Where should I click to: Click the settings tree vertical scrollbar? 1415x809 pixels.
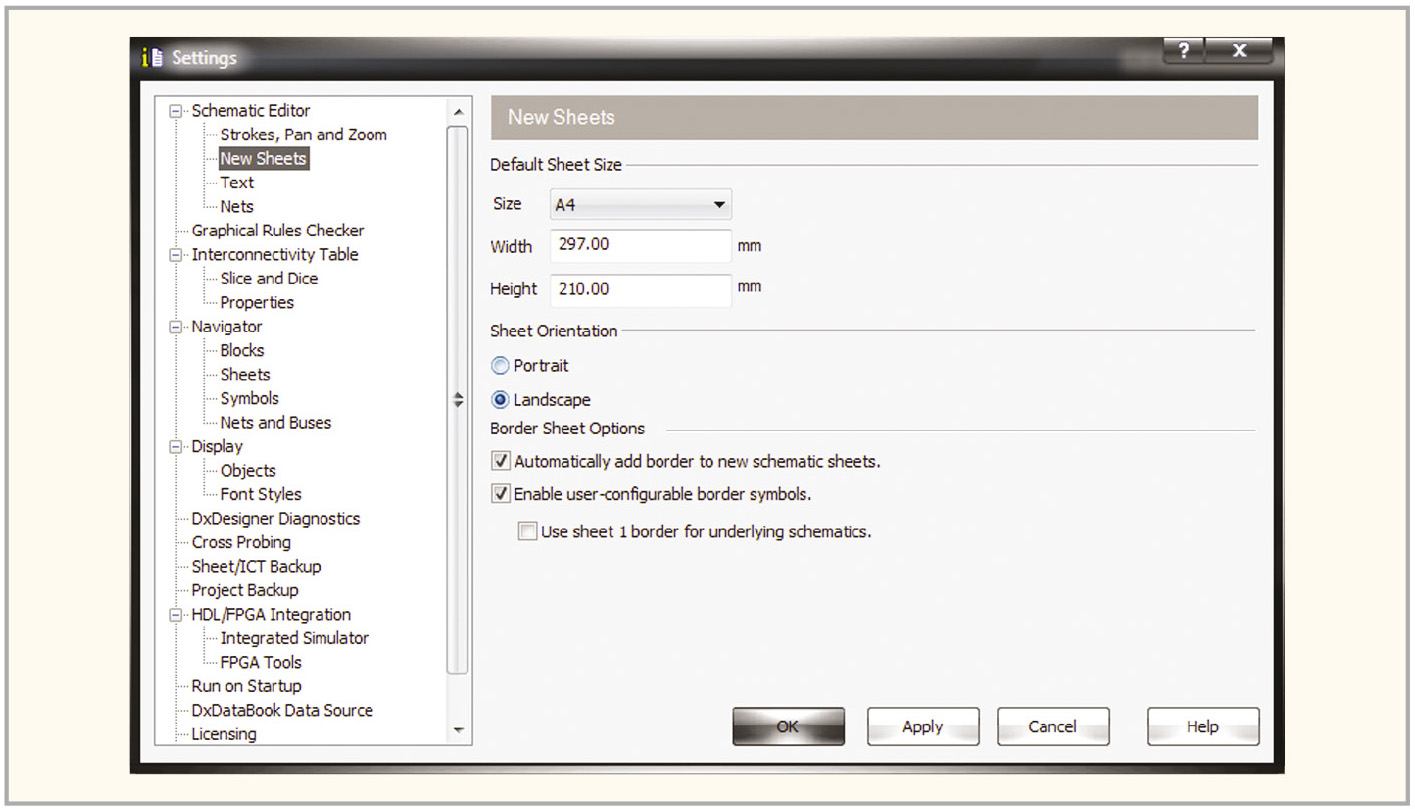(x=458, y=400)
